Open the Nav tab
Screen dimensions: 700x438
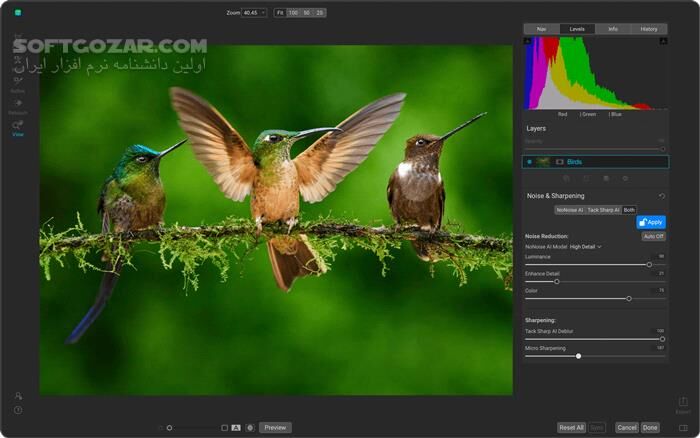coord(541,29)
